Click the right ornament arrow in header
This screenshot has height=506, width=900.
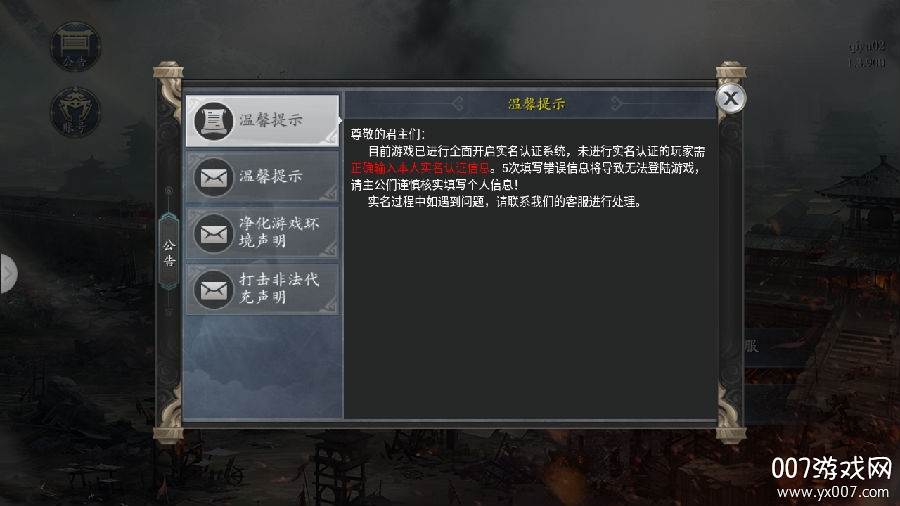coord(616,104)
